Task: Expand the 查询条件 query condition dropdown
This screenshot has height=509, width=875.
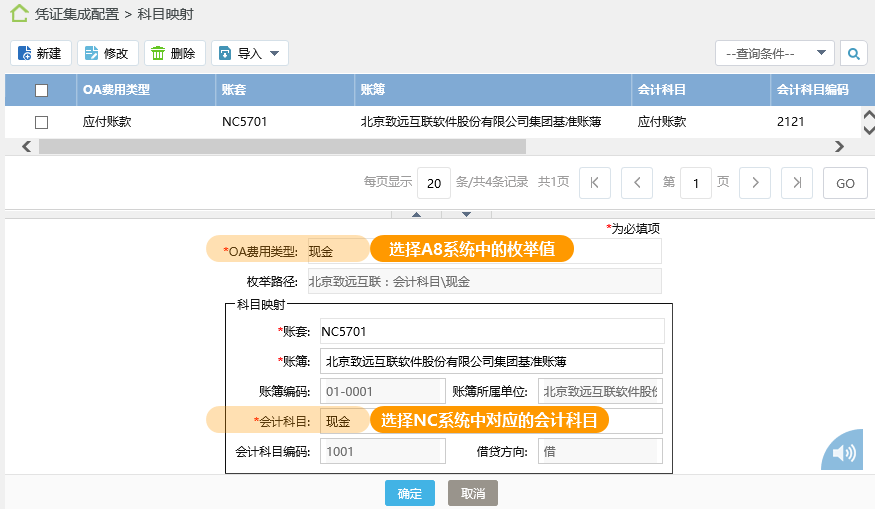Action: [x=774, y=53]
